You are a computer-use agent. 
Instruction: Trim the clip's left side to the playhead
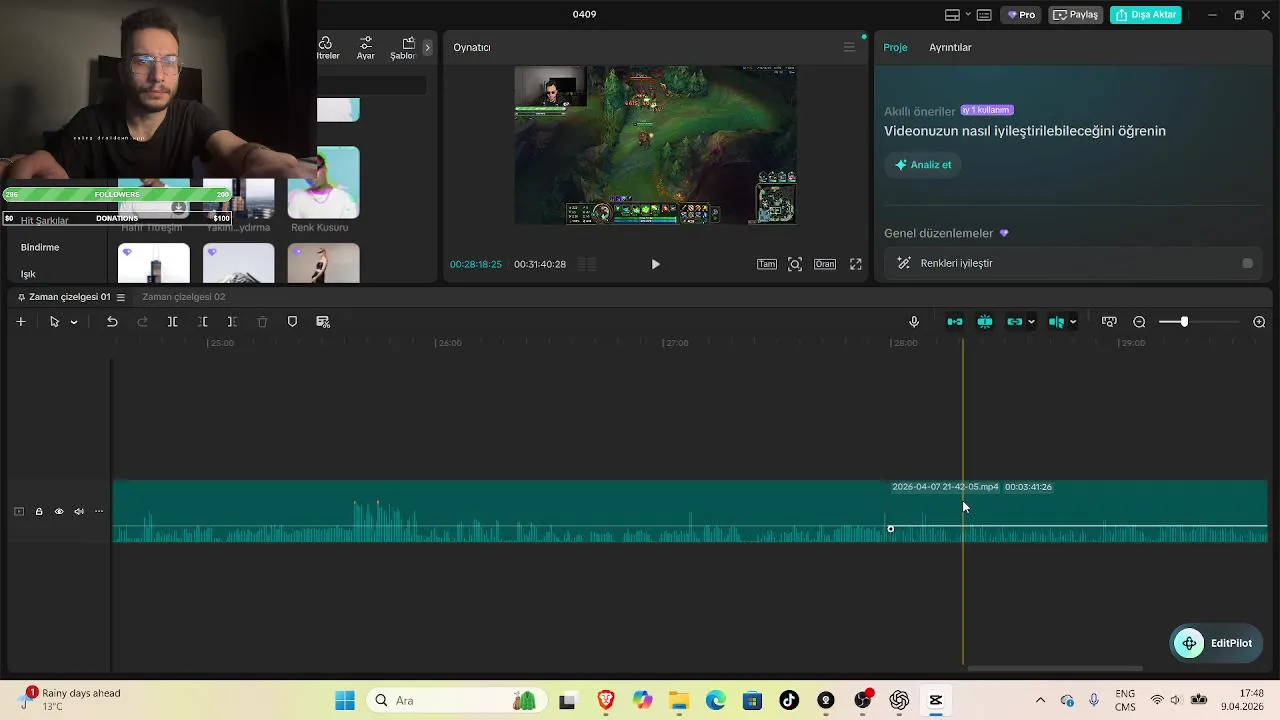click(203, 322)
